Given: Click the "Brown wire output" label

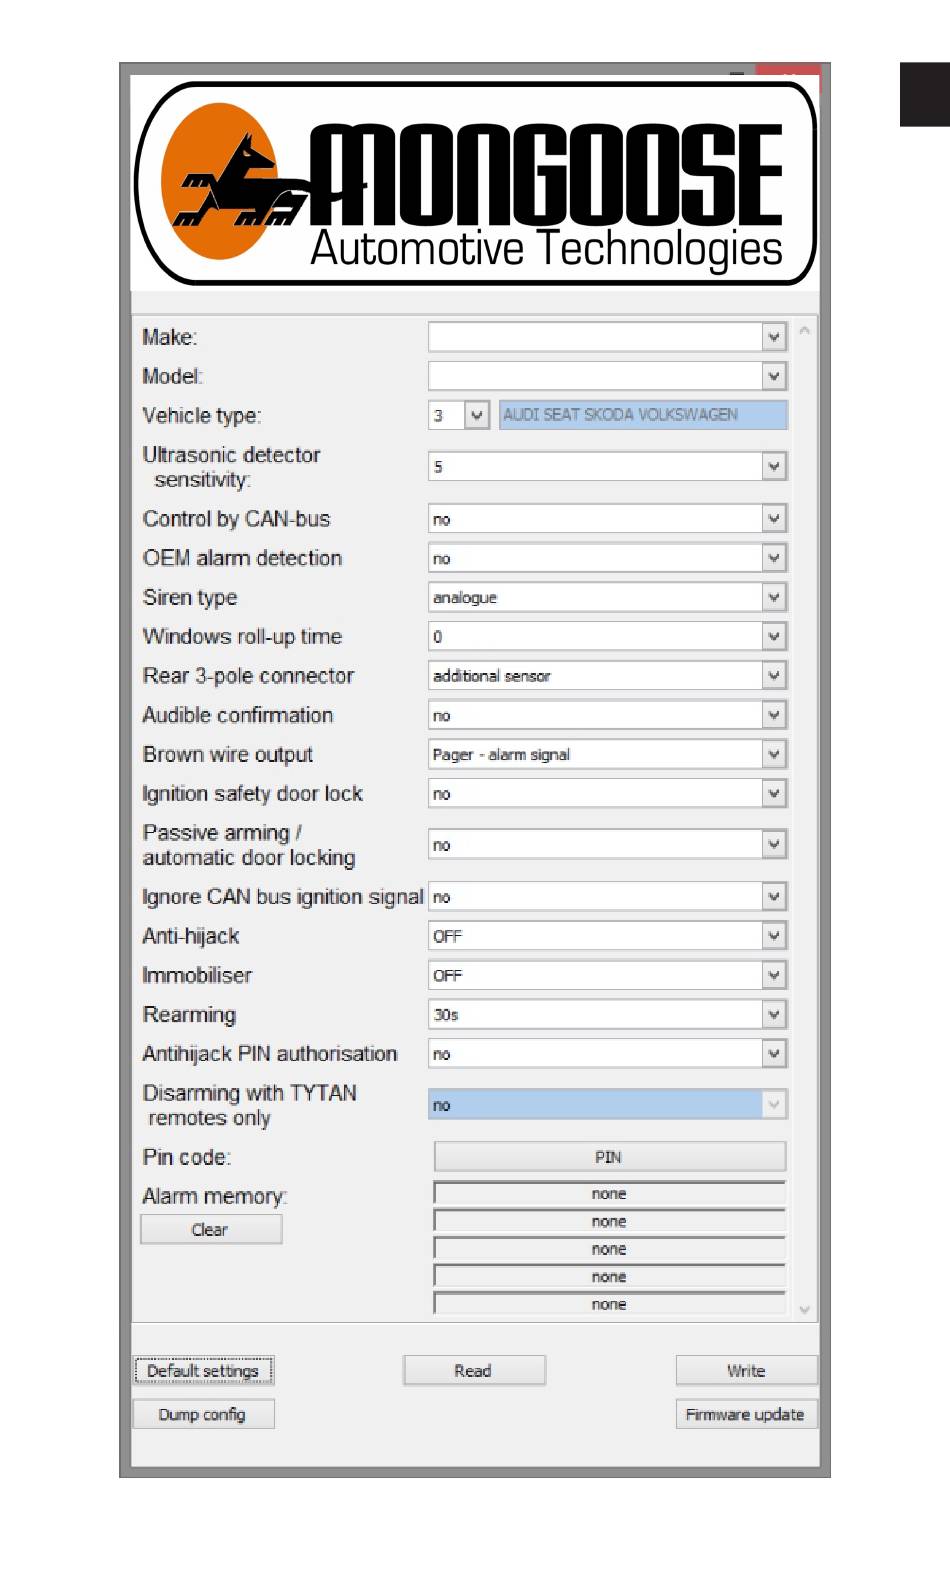Looking at the screenshot, I should coord(228,755).
